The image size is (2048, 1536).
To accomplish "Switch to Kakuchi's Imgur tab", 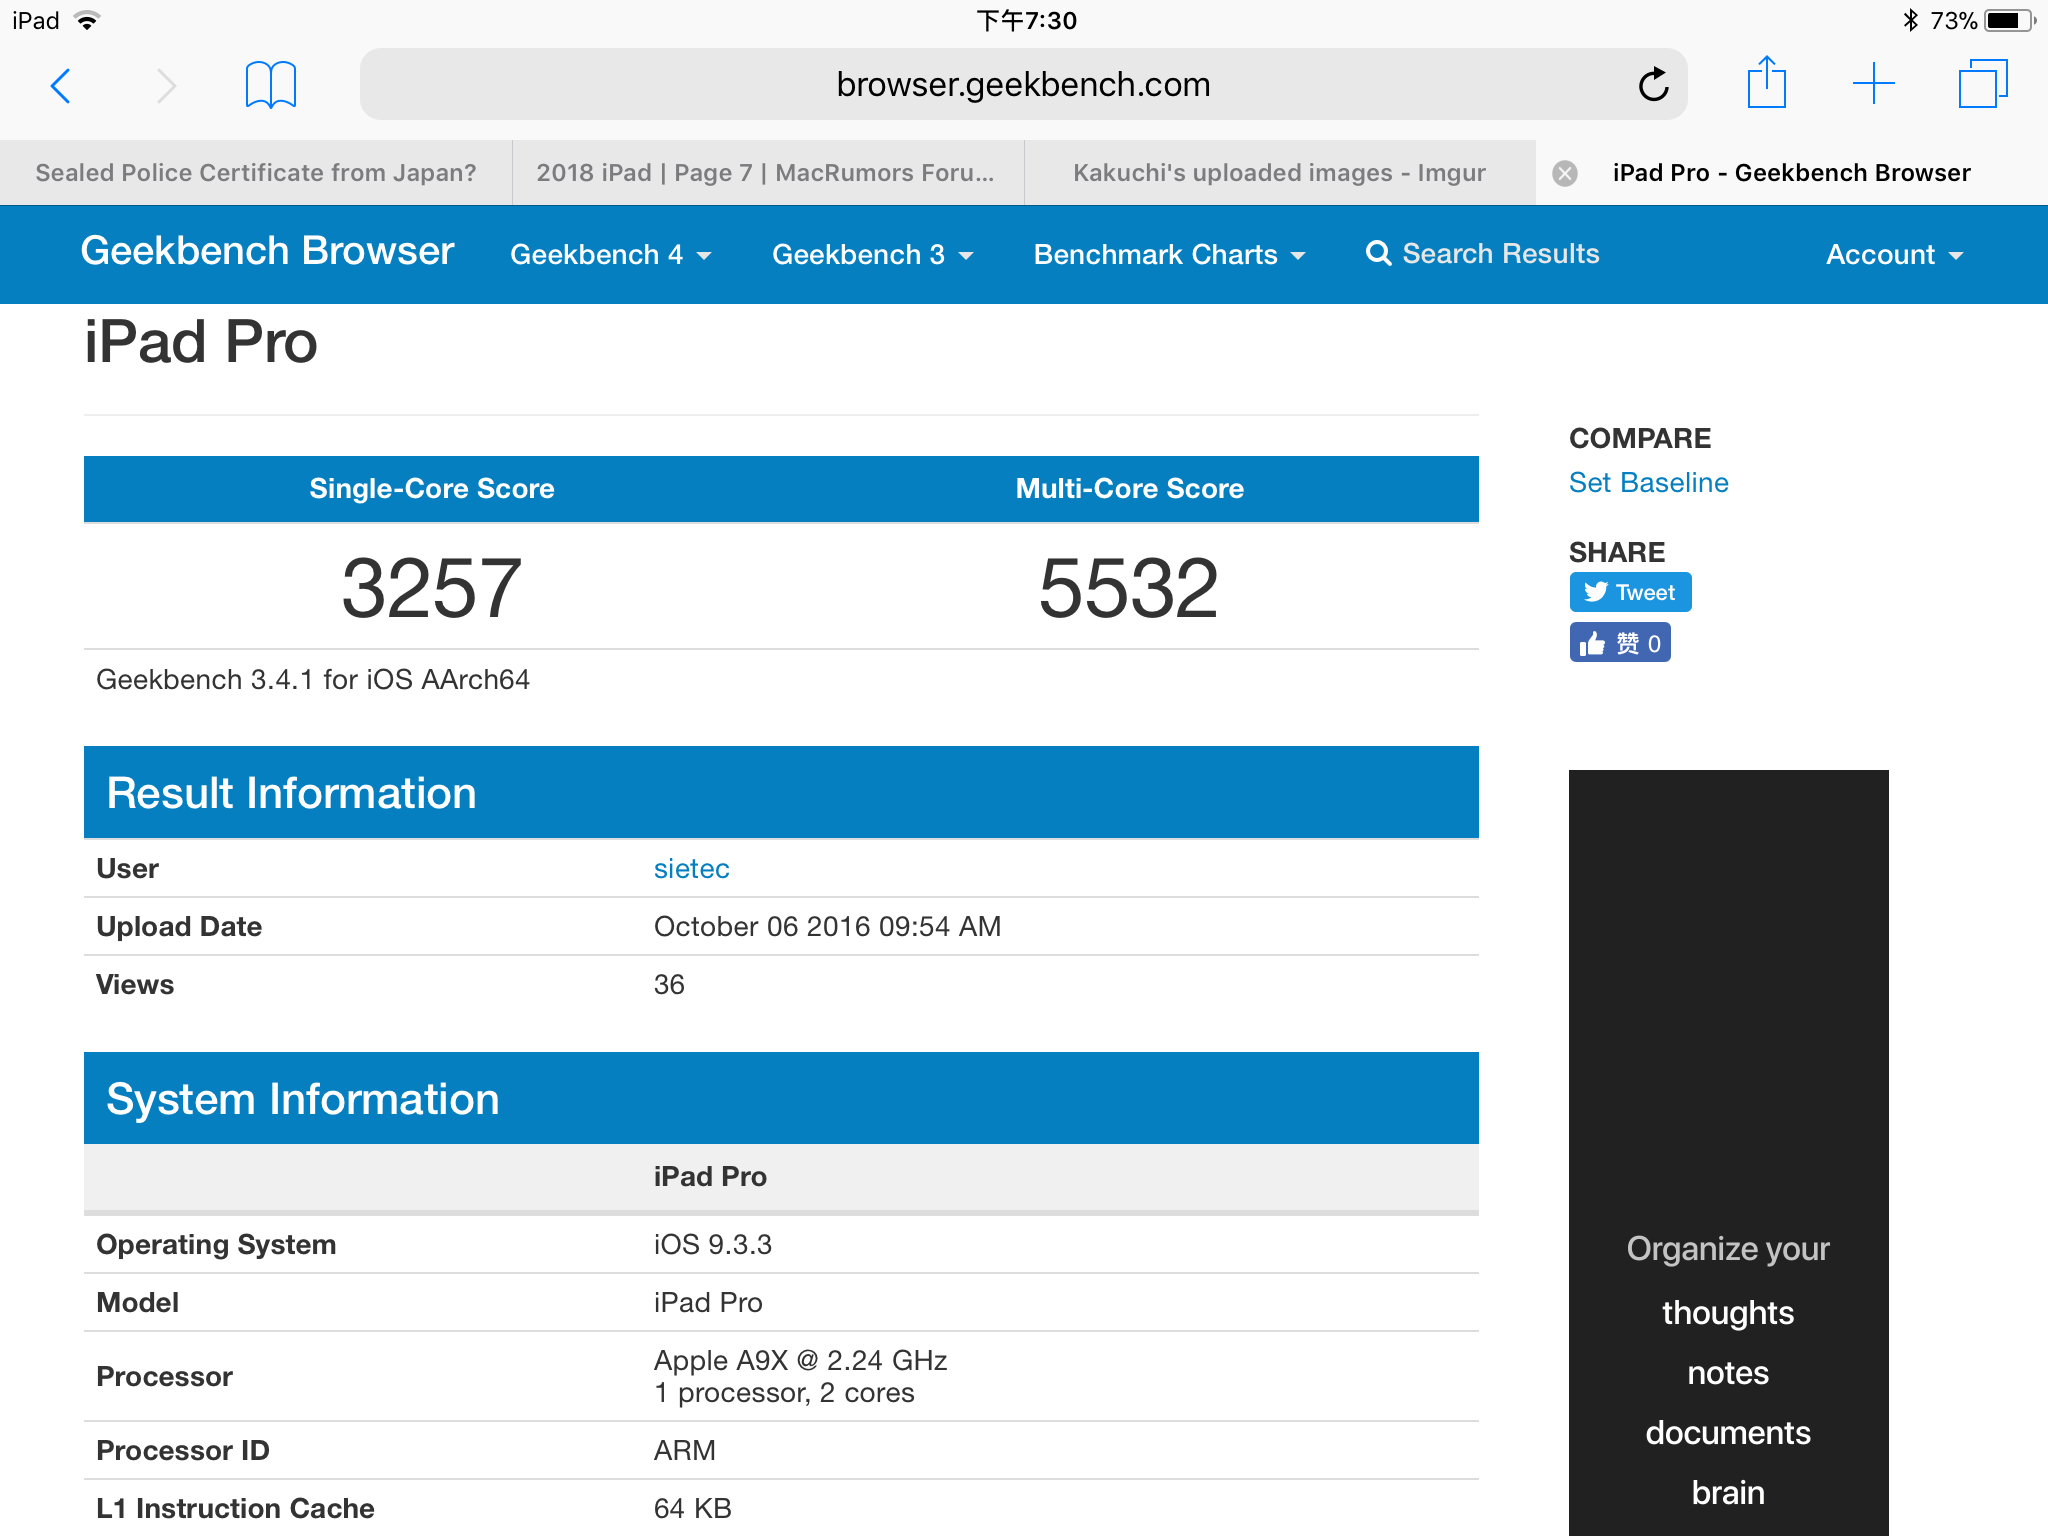I will tap(1279, 173).
